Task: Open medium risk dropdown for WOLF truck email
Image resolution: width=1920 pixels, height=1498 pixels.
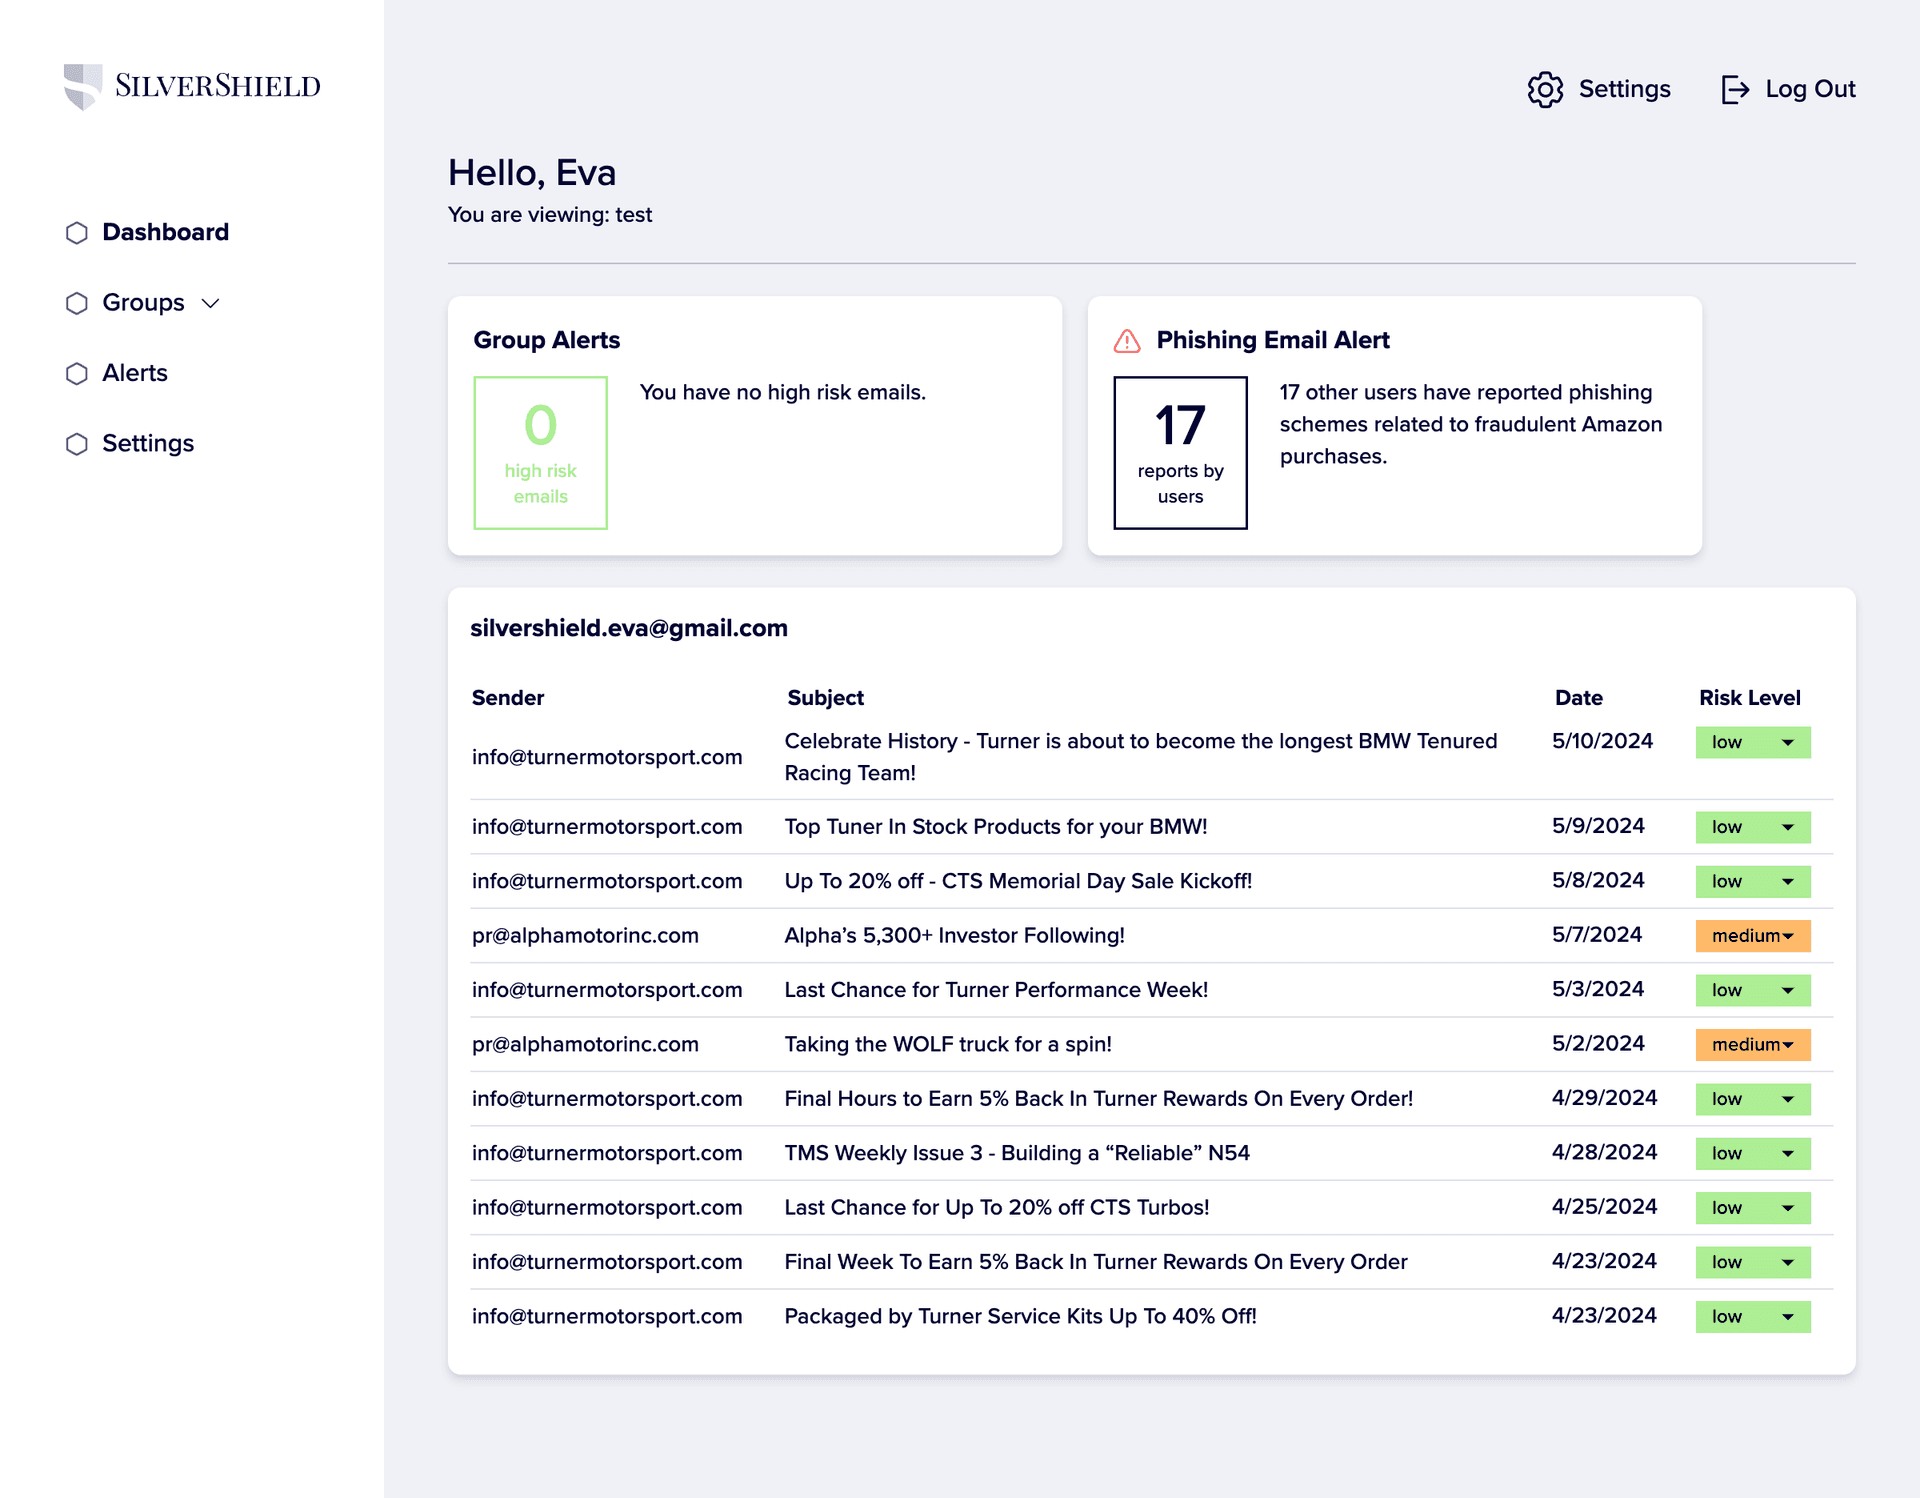Action: pos(1753,1045)
